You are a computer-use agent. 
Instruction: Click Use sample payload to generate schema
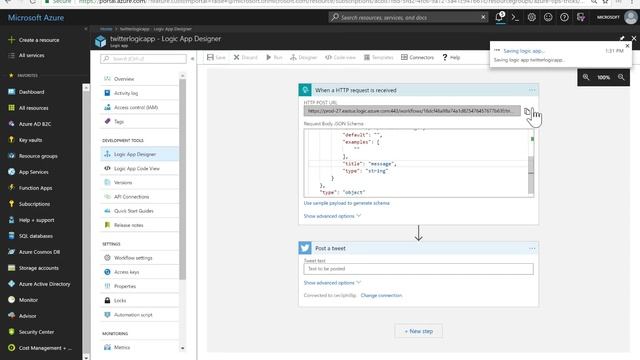347,203
